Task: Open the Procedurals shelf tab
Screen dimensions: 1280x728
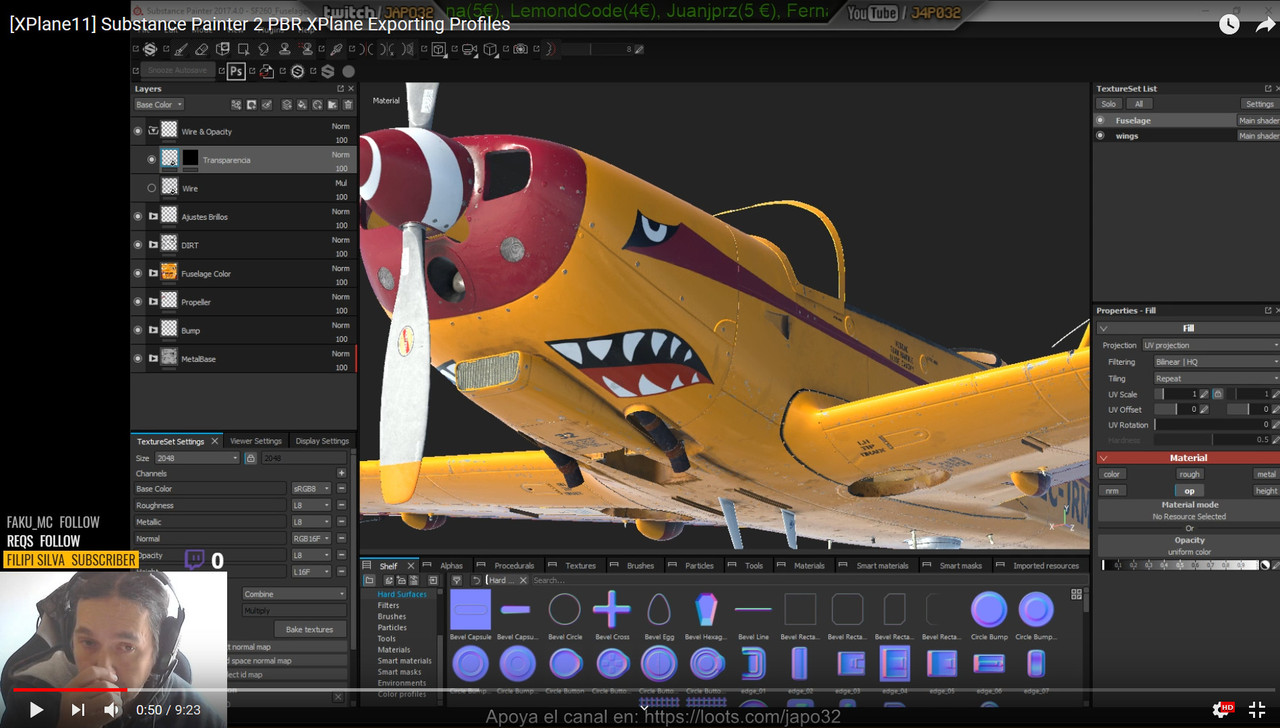Action: pos(514,566)
